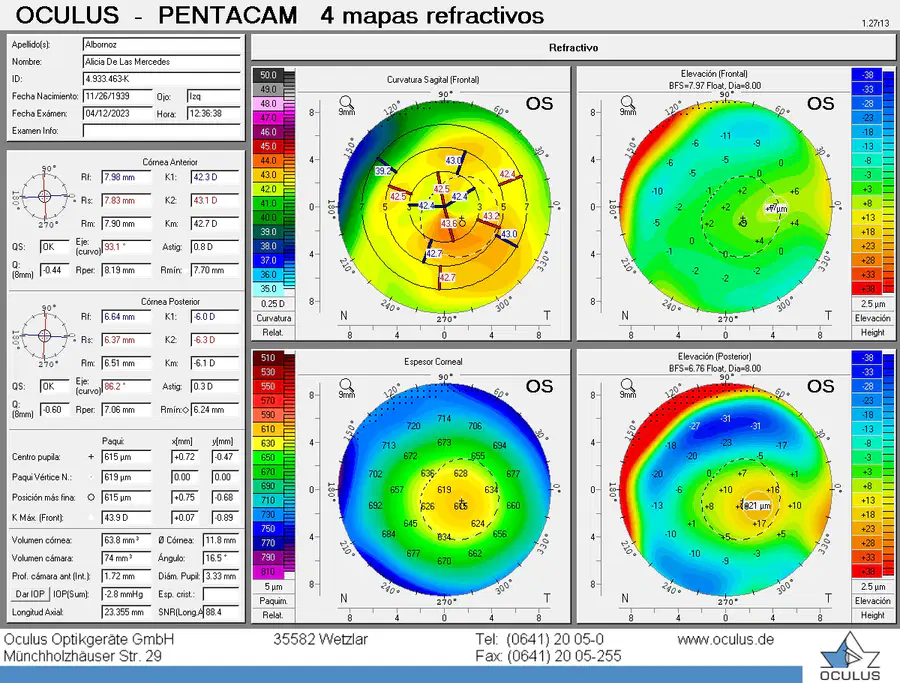Click the cross marker beside Centro pupila
Viewport: 900px width, 683px height.
point(91,457)
